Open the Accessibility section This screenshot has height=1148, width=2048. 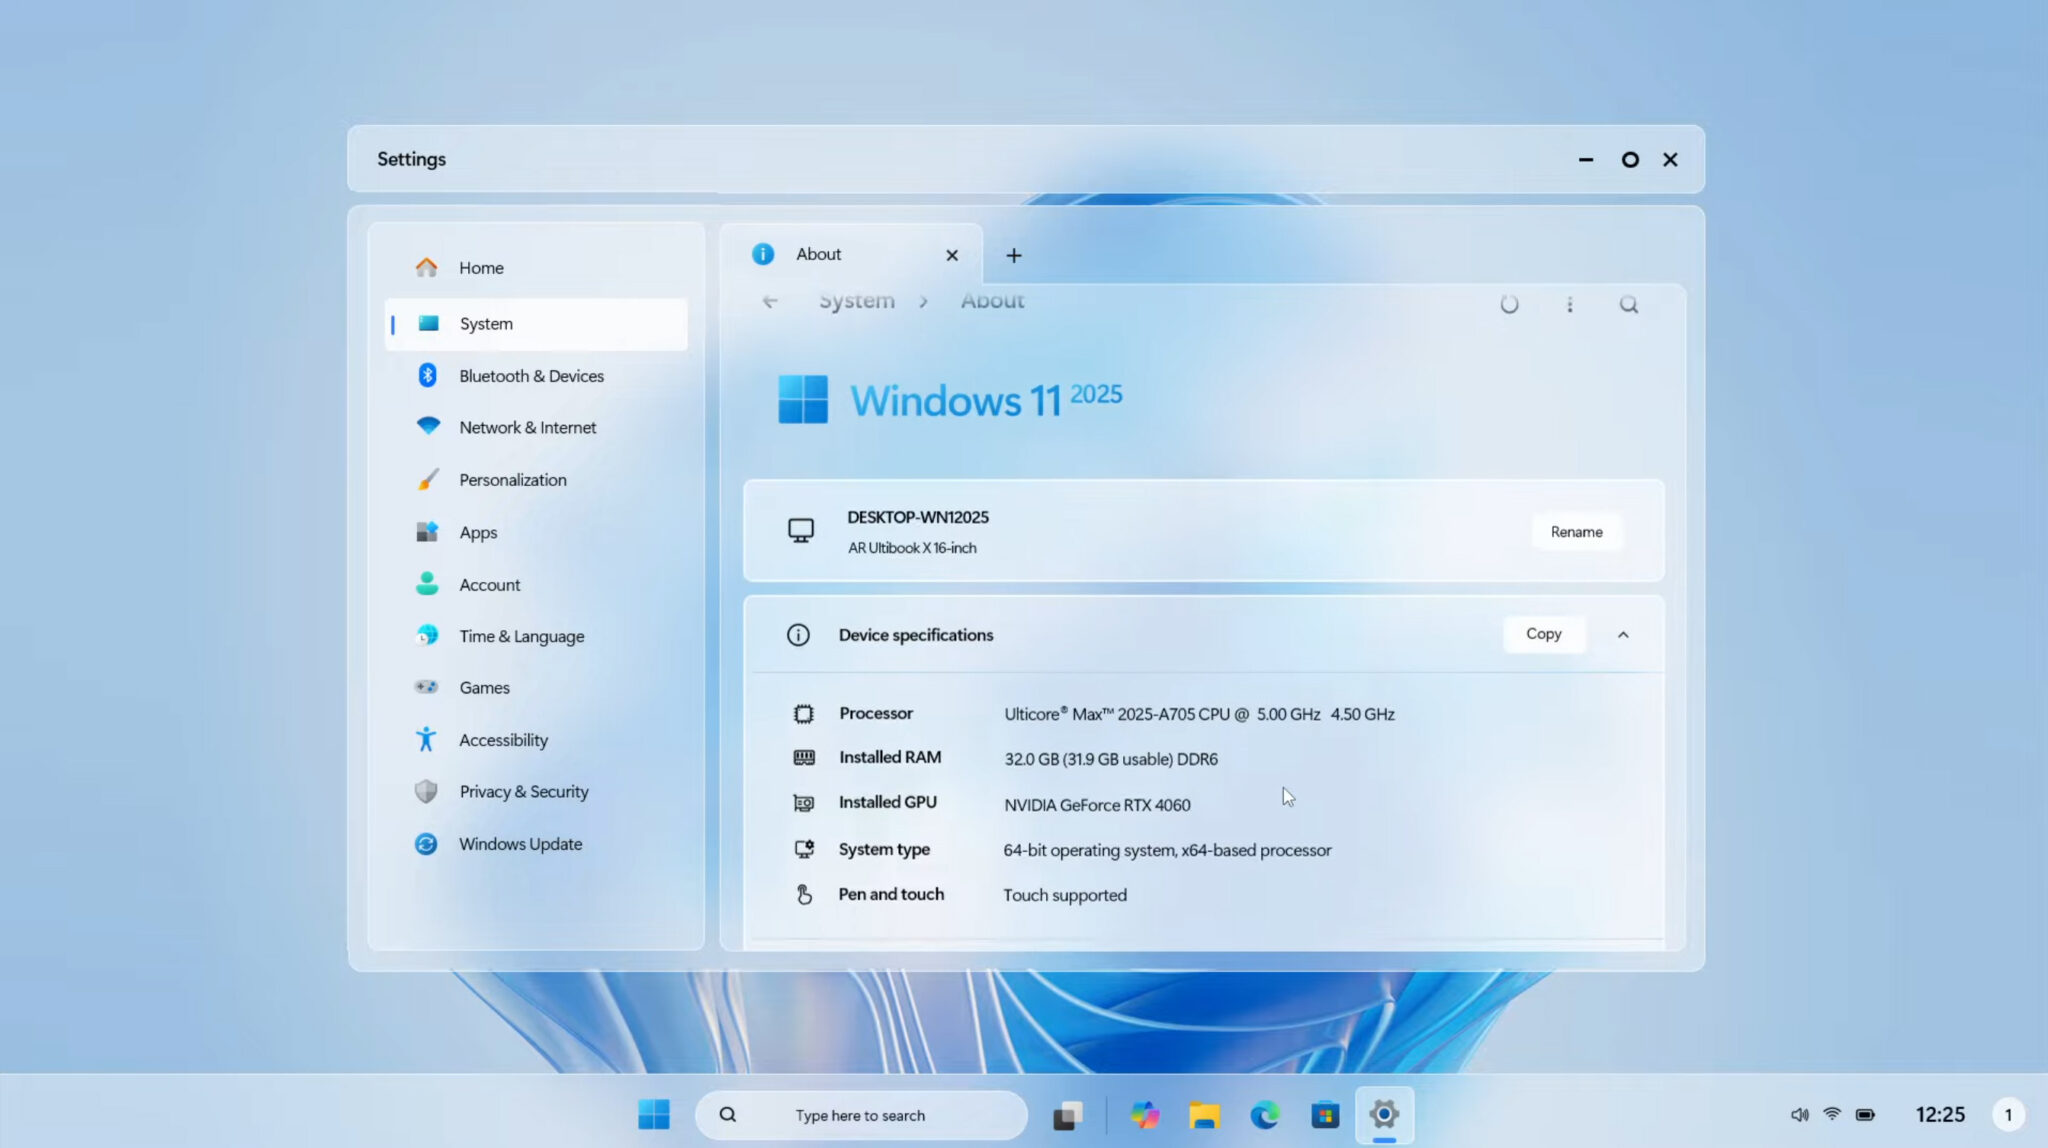(x=503, y=740)
